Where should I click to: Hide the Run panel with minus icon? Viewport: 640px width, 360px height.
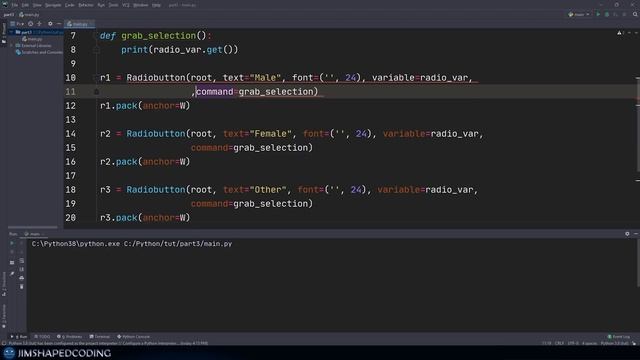click(x=636, y=234)
